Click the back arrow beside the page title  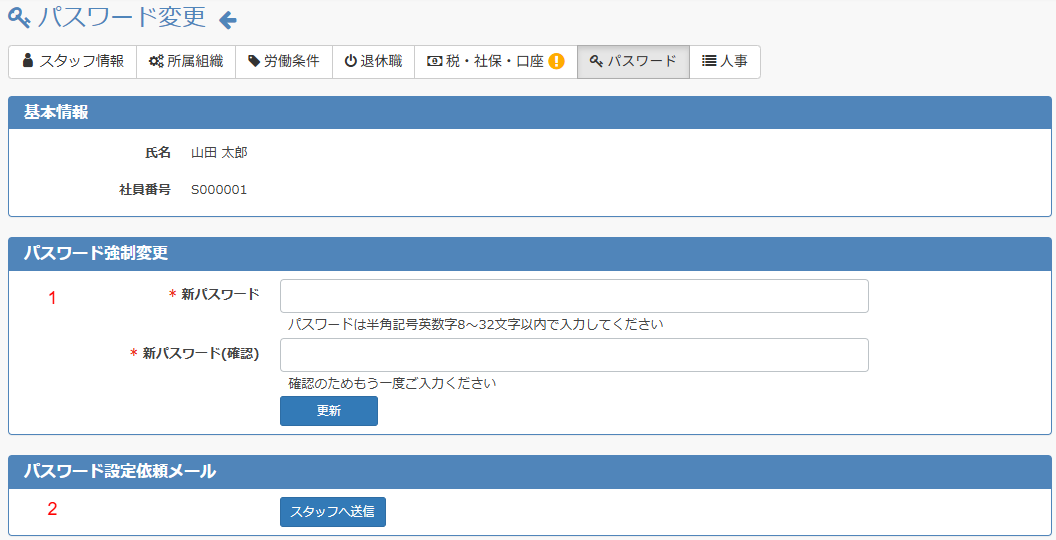228,18
